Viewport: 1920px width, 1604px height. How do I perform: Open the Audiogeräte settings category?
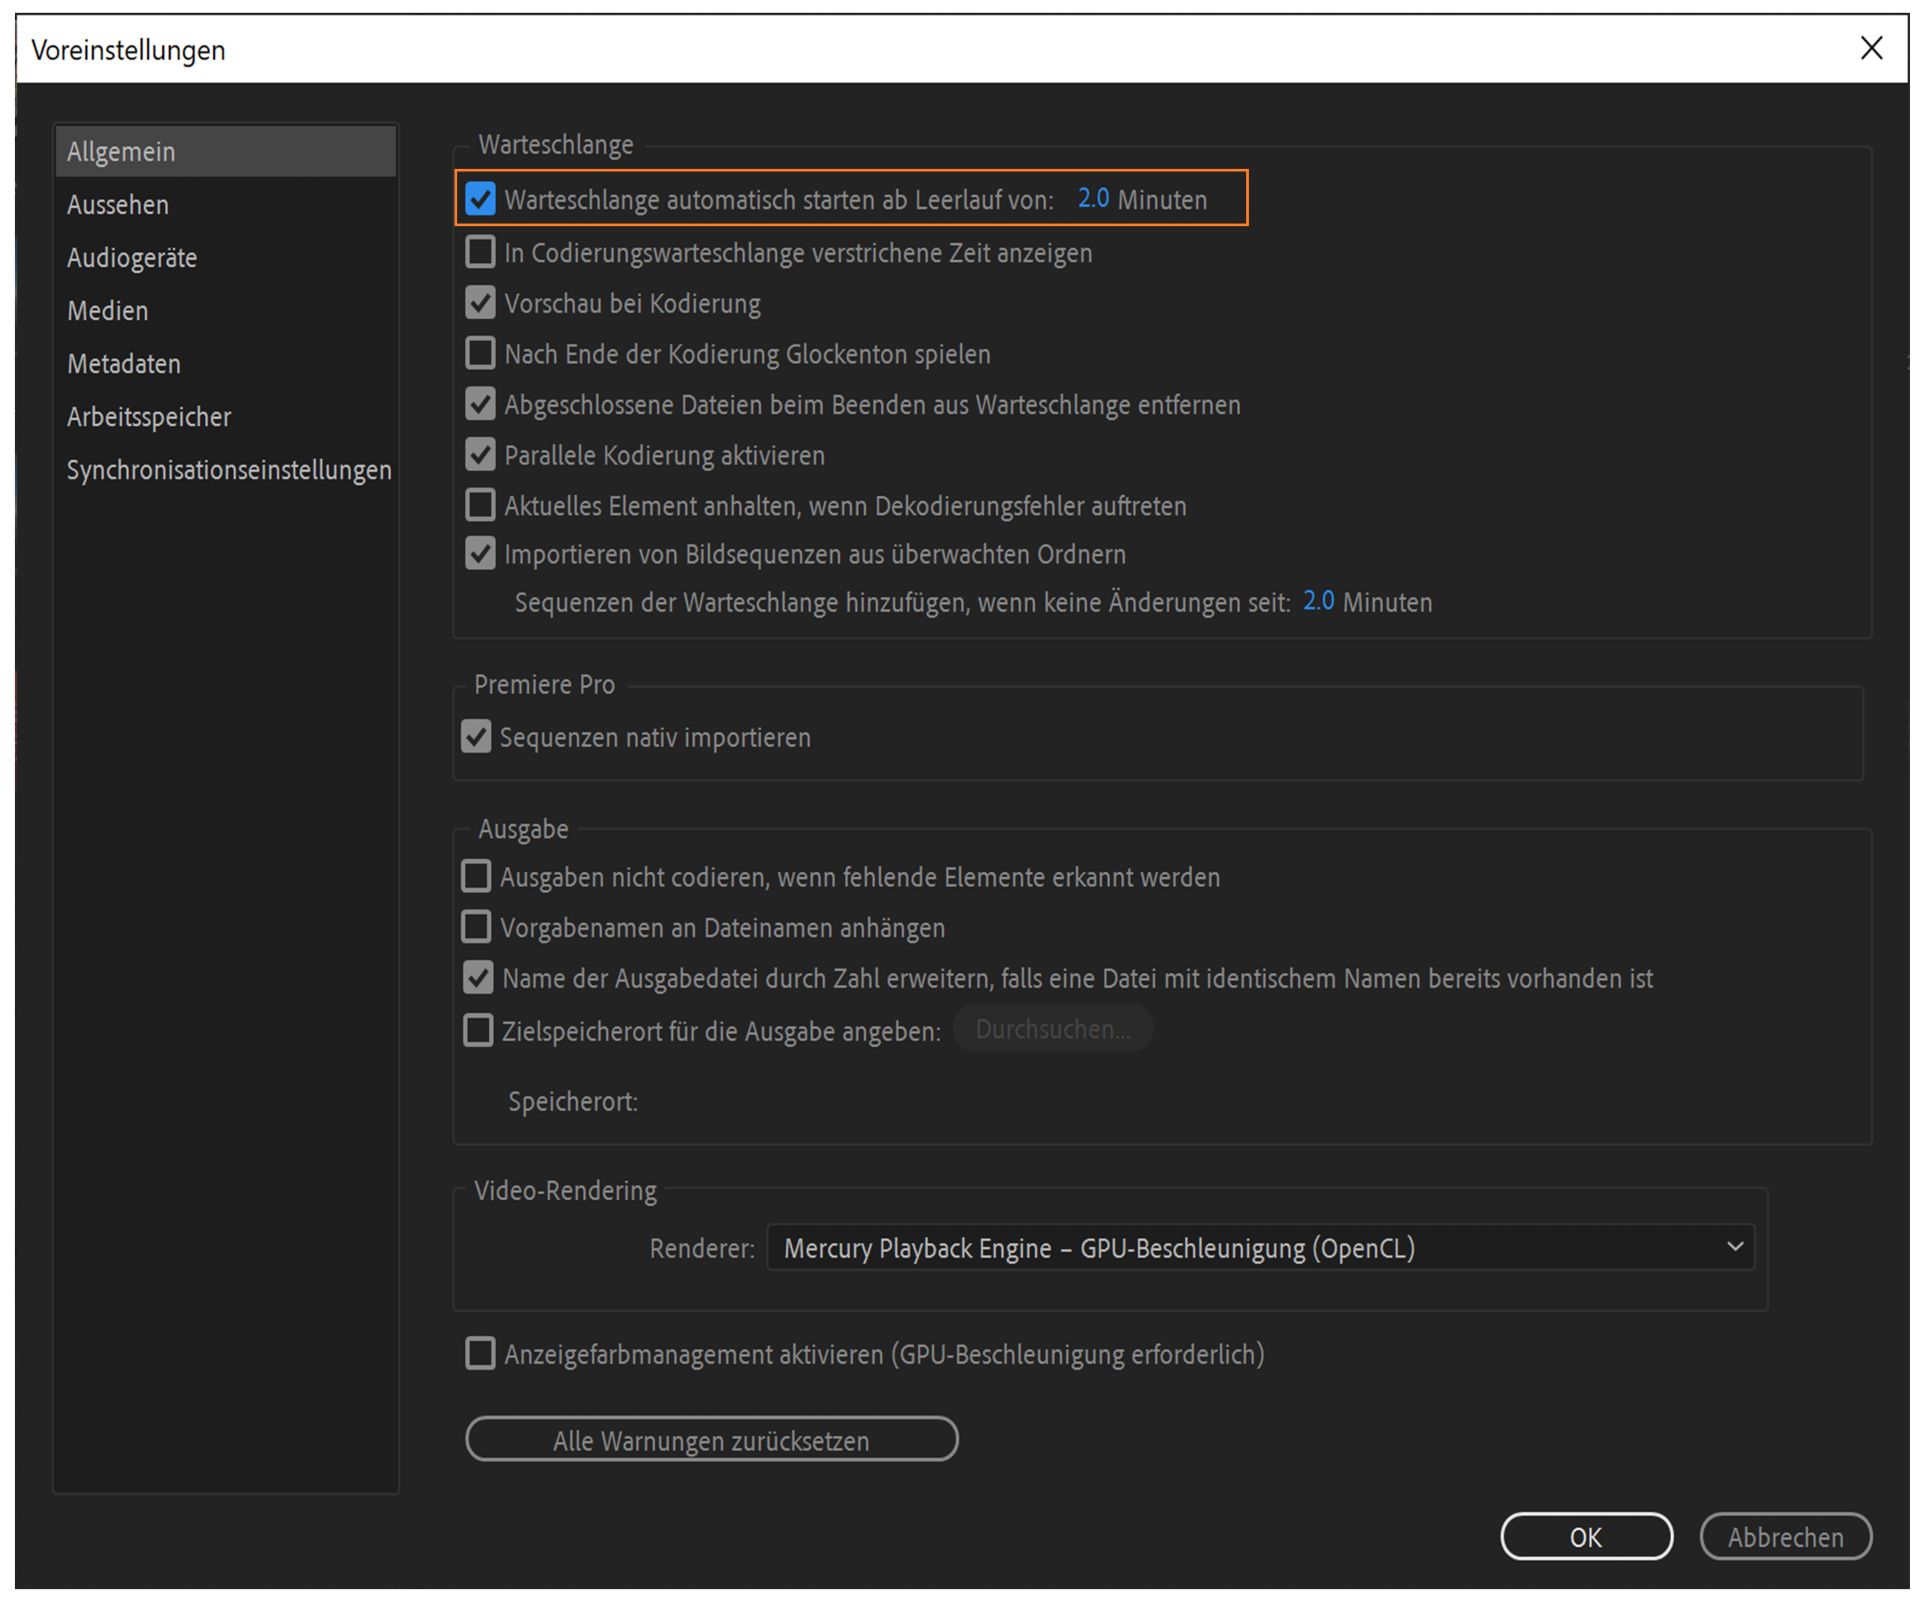(x=132, y=258)
